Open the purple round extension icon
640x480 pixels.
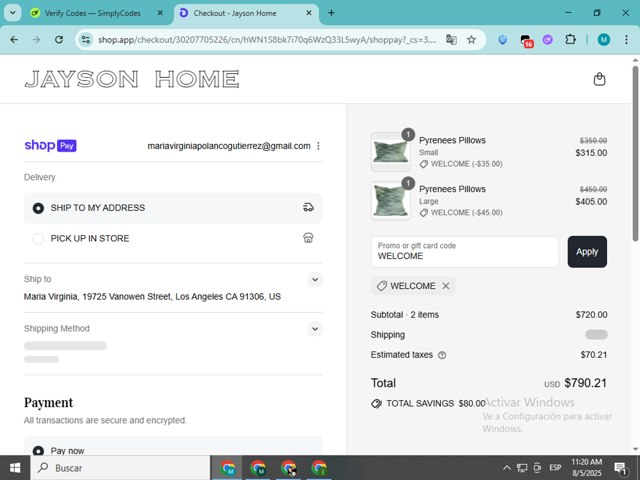point(548,40)
